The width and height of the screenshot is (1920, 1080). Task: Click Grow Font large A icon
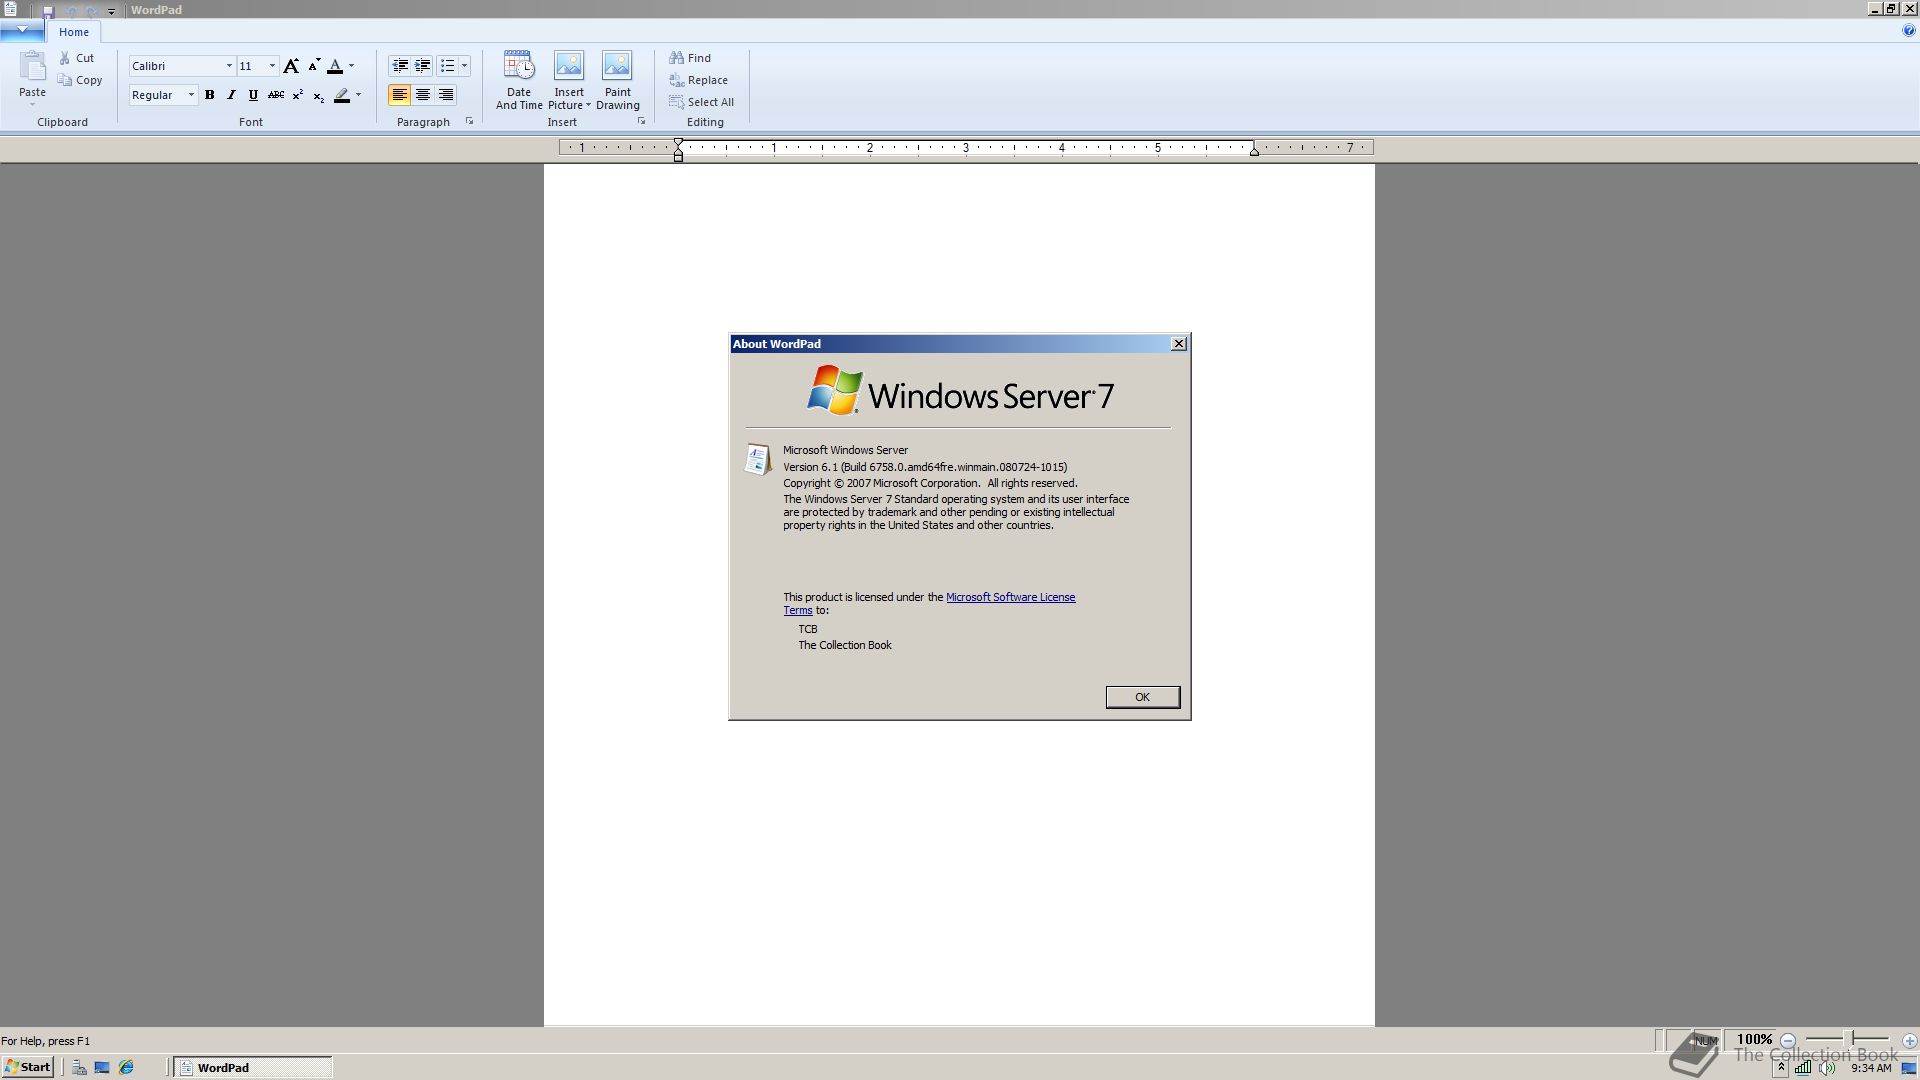pos(291,66)
